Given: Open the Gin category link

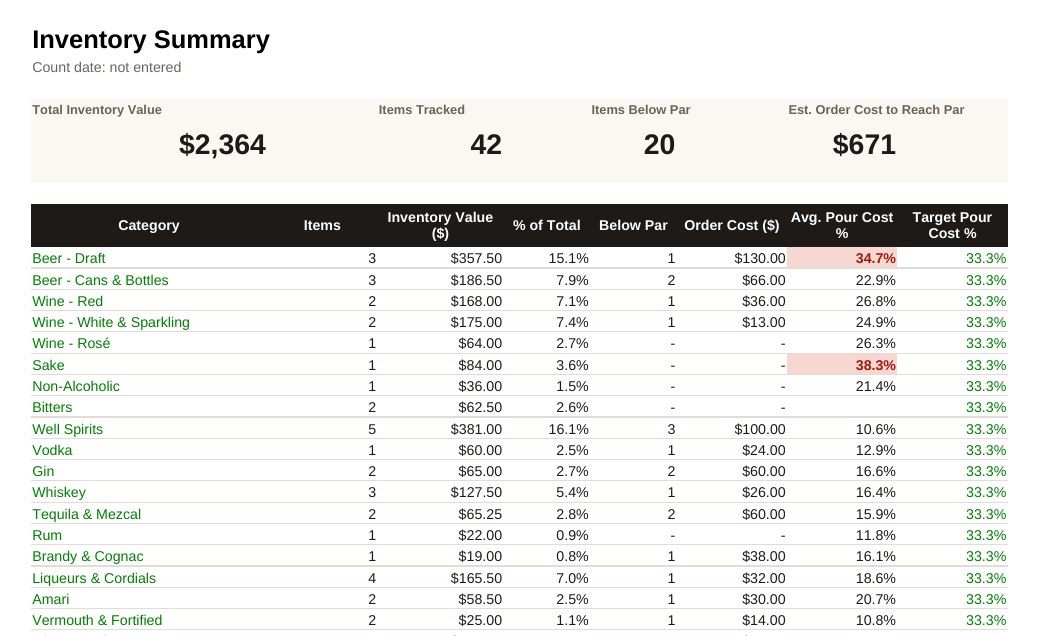Looking at the screenshot, I should point(43,471).
